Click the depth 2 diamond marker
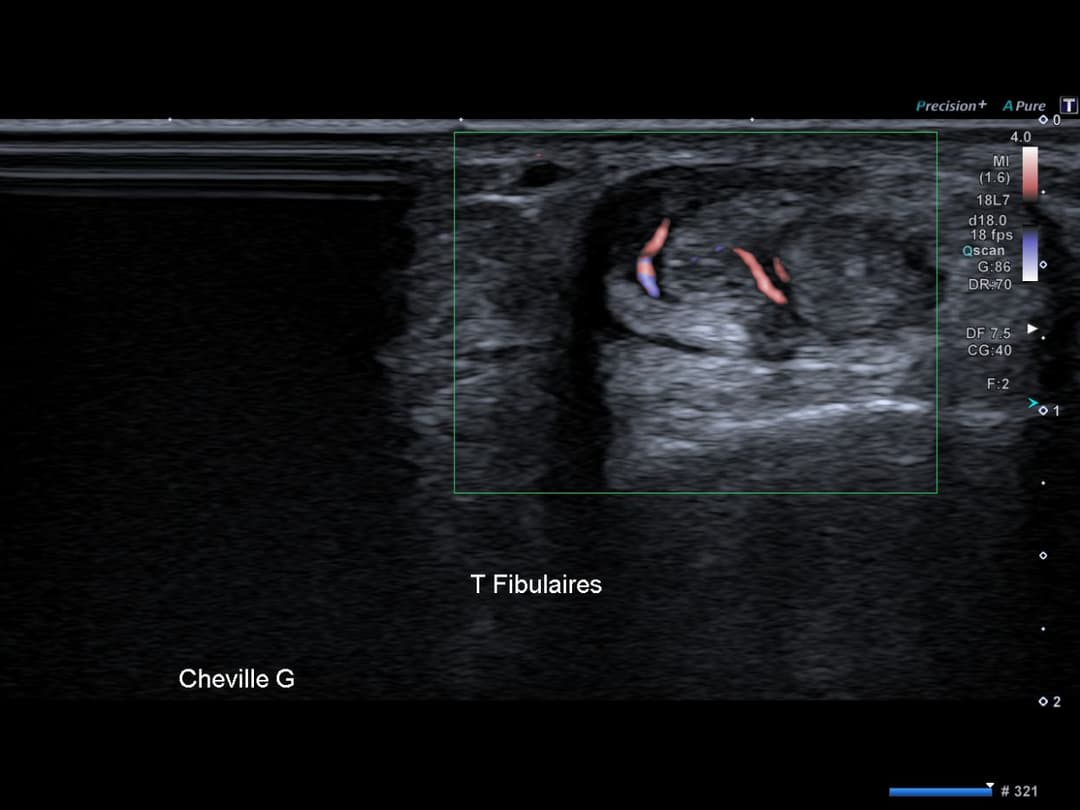 1043,701
